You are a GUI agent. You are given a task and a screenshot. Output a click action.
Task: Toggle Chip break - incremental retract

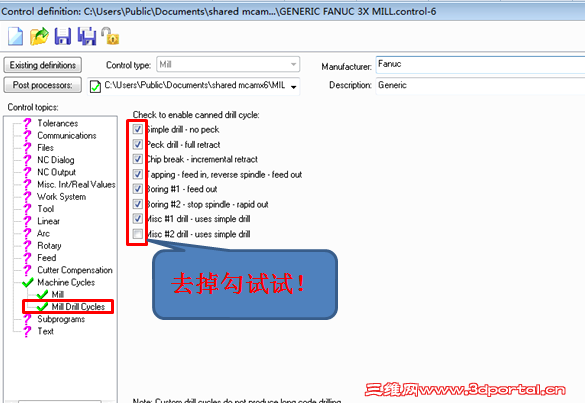138,159
